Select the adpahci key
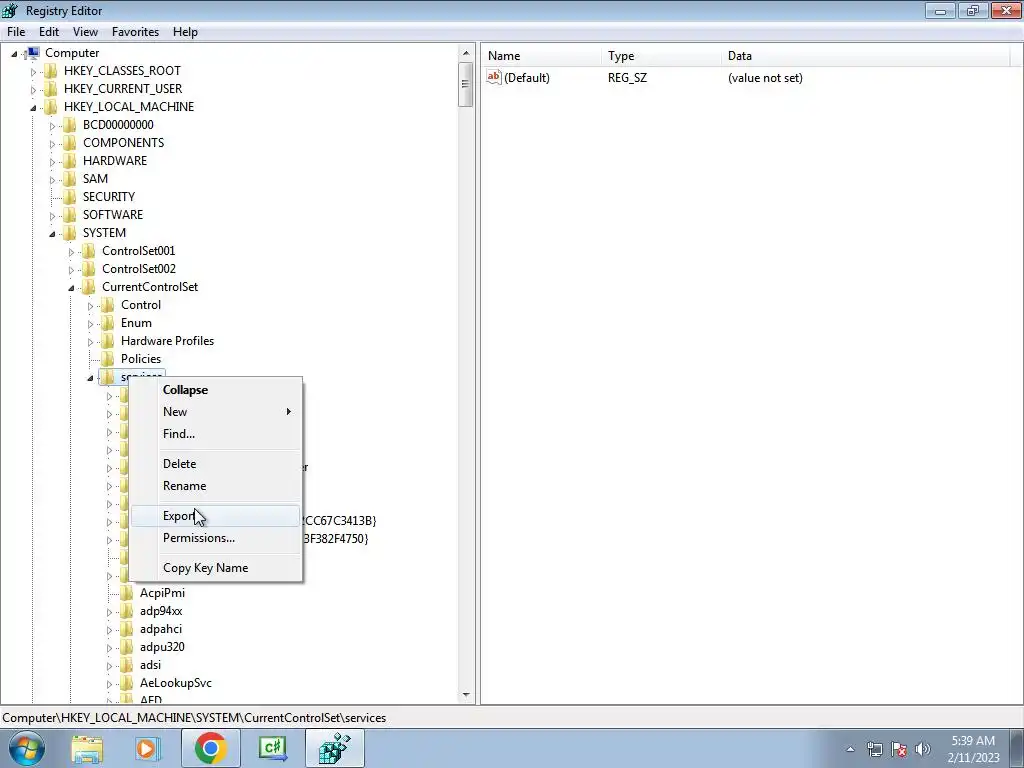Image resolution: width=1024 pixels, height=768 pixels. (x=161, y=629)
